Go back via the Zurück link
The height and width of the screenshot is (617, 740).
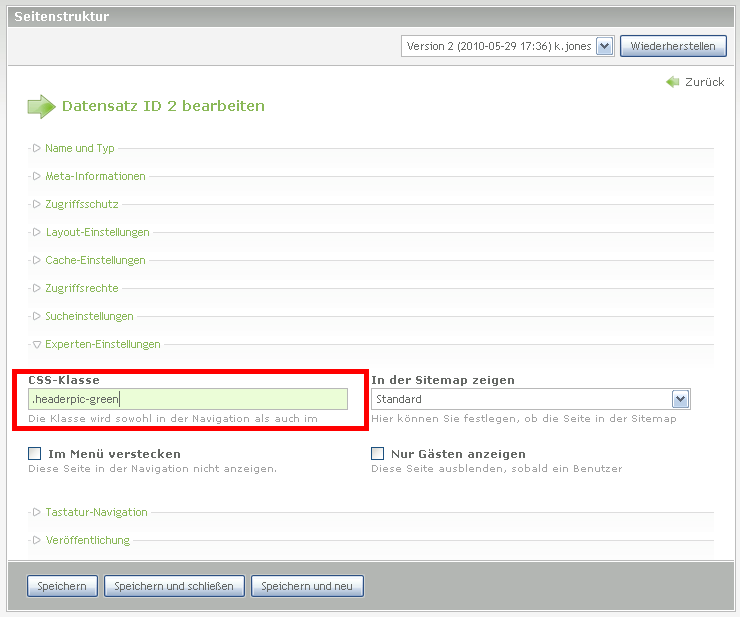click(704, 82)
